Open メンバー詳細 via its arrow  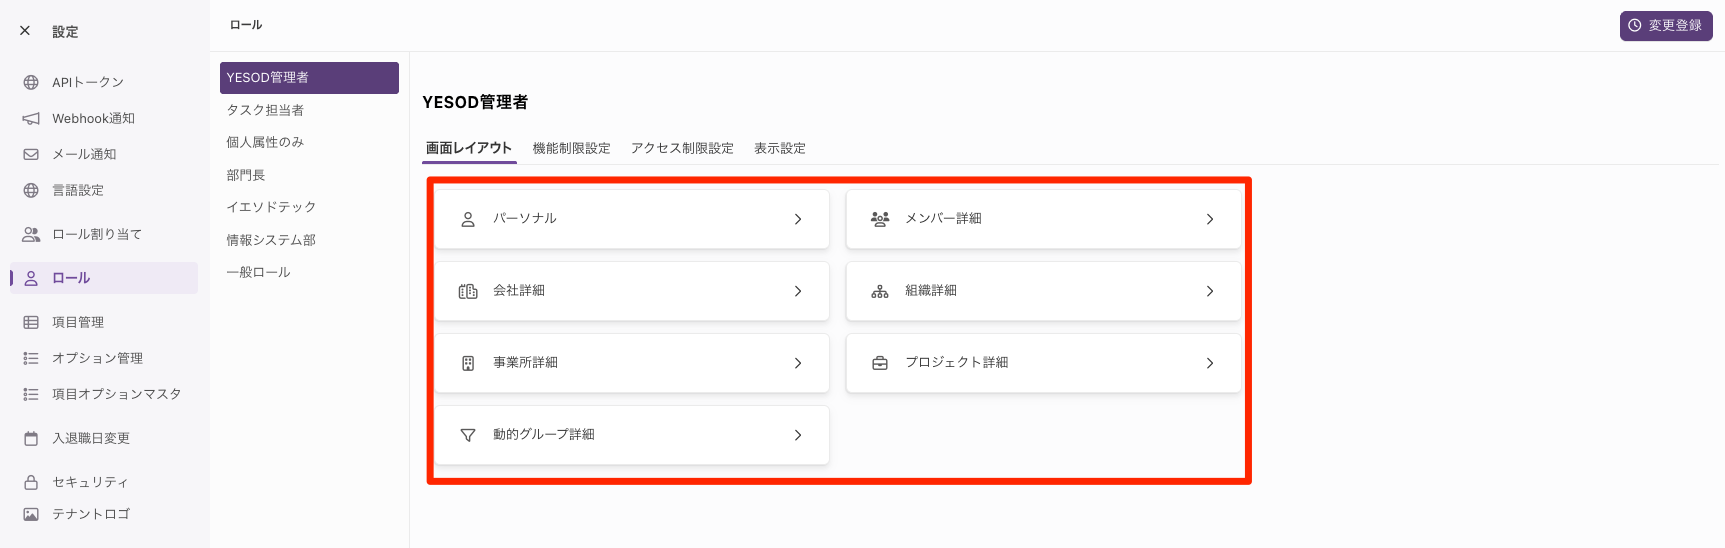tap(1210, 219)
